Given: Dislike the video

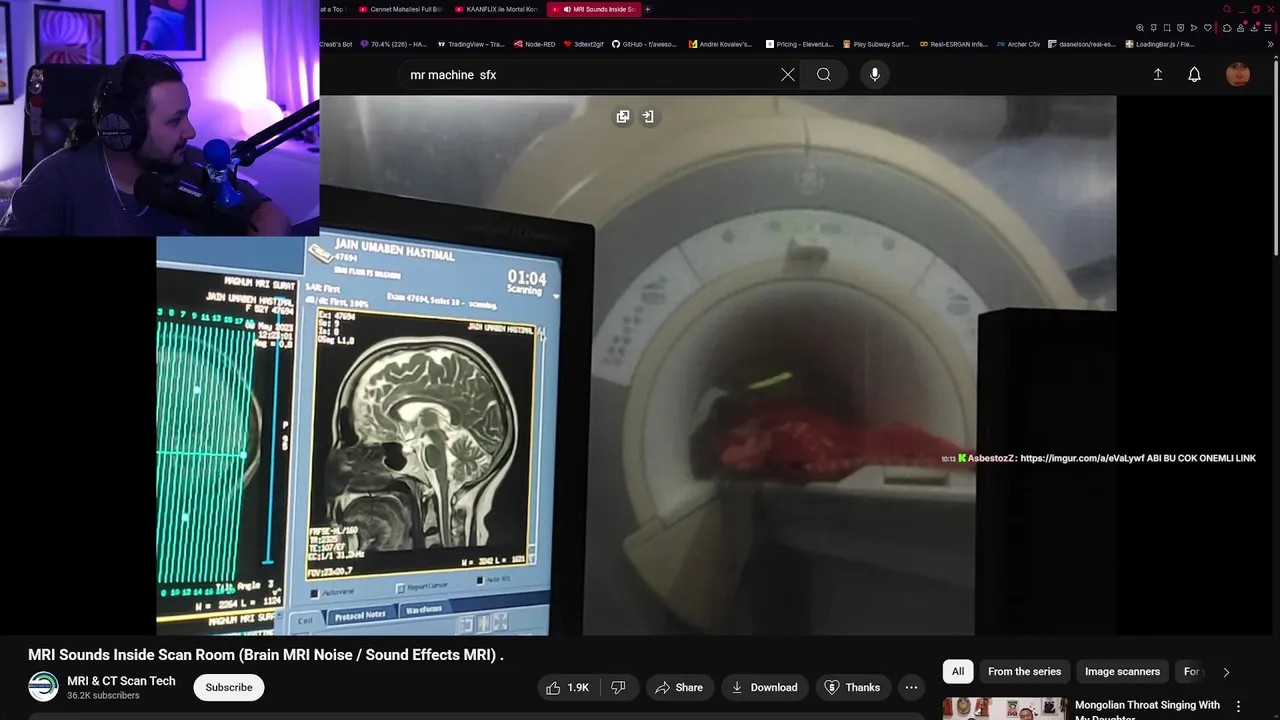Looking at the screenshot, I should coord(618,687).
